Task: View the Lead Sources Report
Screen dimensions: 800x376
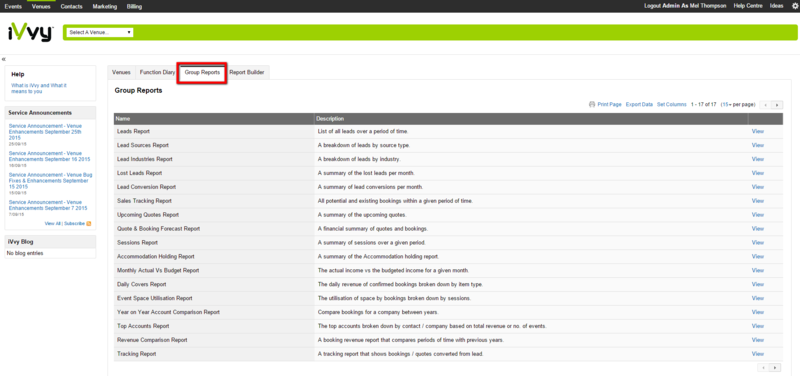Action: (x=758, y=145)
